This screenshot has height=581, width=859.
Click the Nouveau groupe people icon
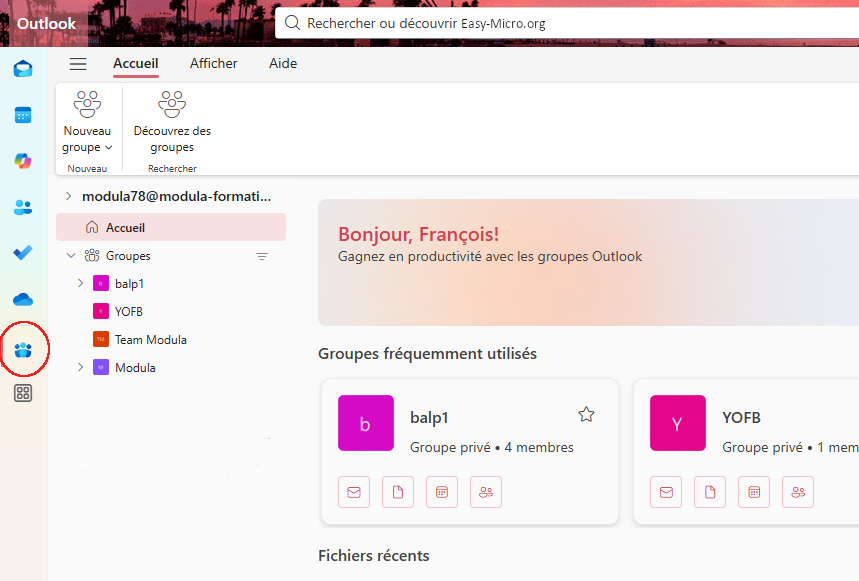[87, 104]
